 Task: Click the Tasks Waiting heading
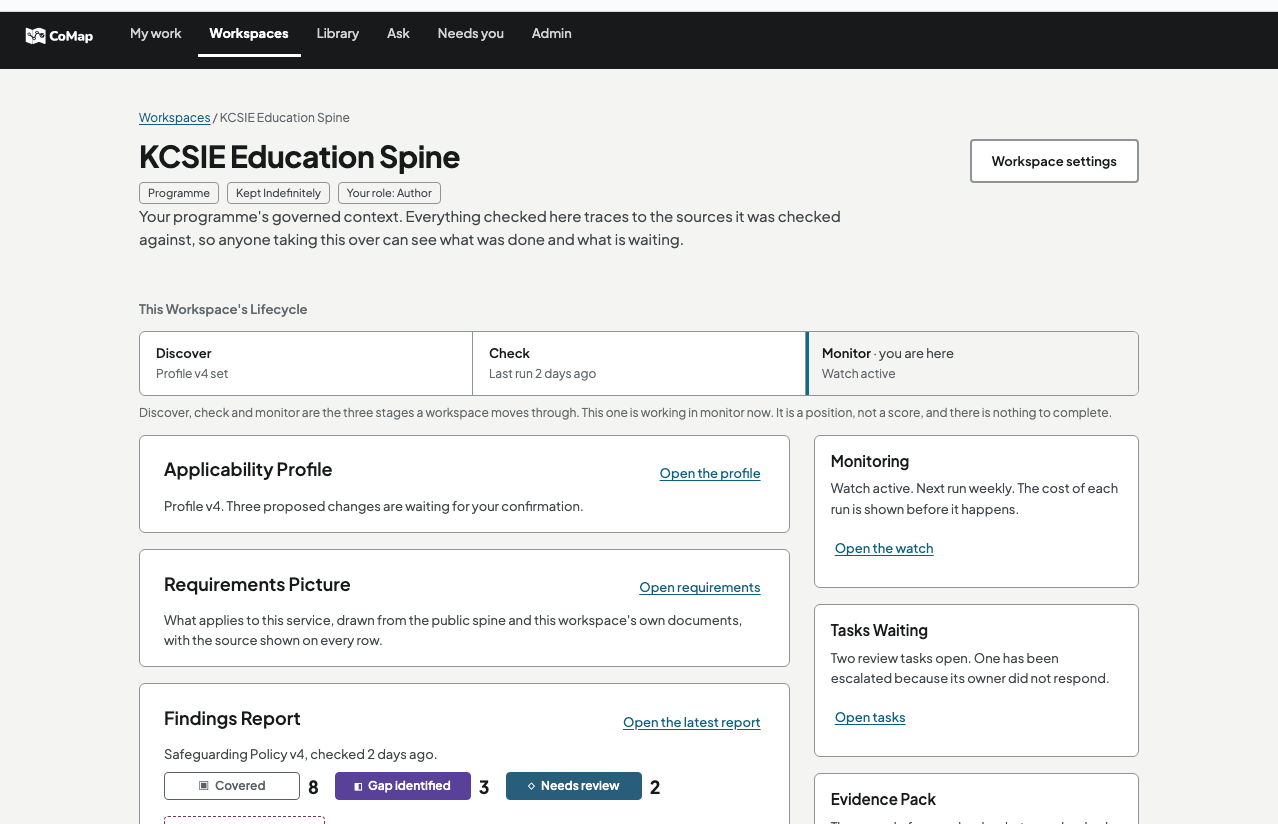879,631
